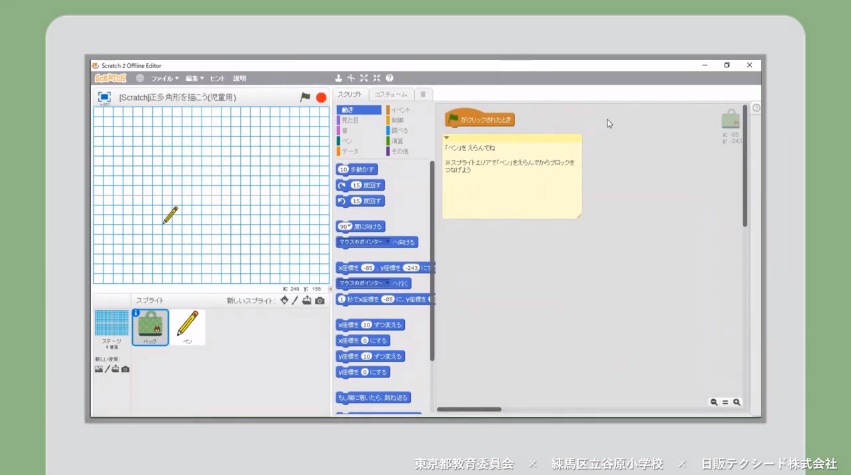Edit 10 value in change-x block
This screenshot has height=475, width=851.
(x=367, y=325)
